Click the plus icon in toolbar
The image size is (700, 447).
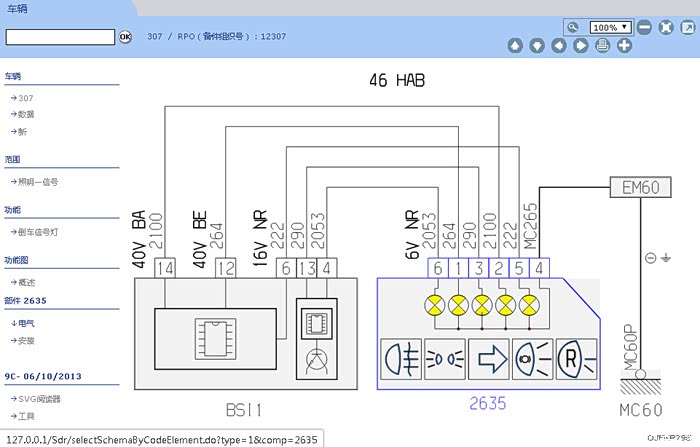(624, 45)
